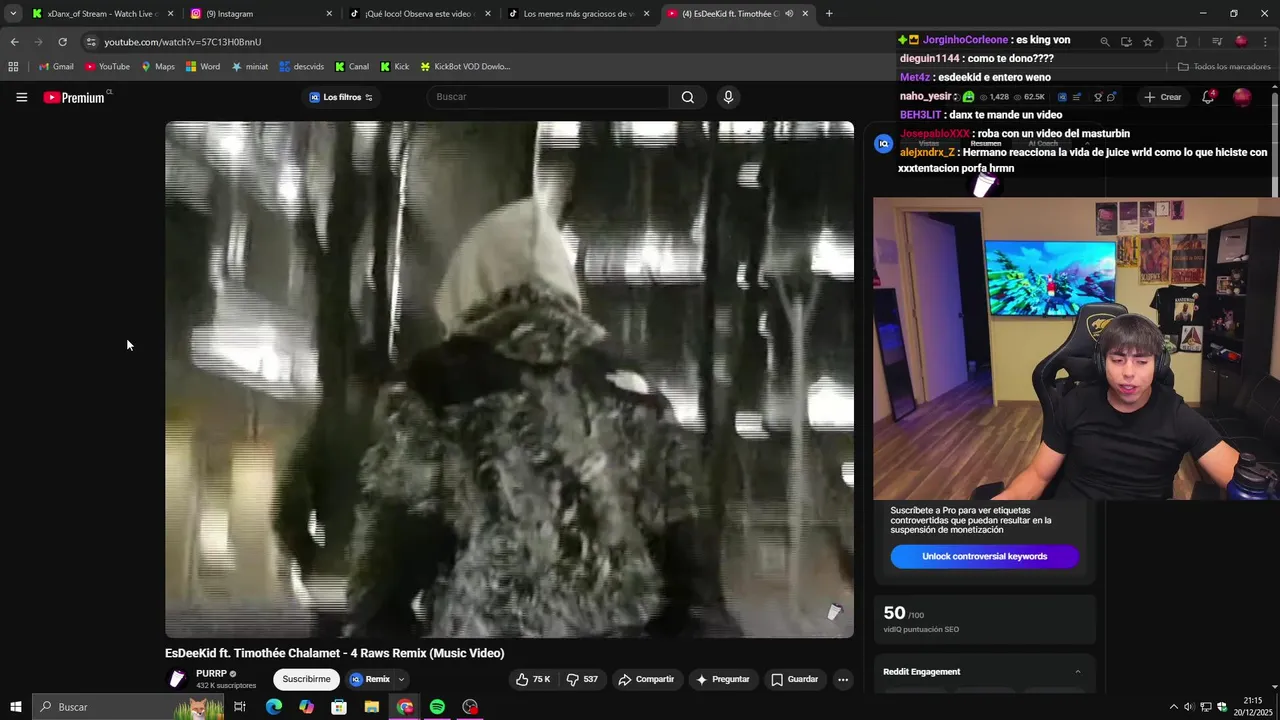Open more actions ellipsis below video
The image size is (1280, 720).
click(843, 679)
